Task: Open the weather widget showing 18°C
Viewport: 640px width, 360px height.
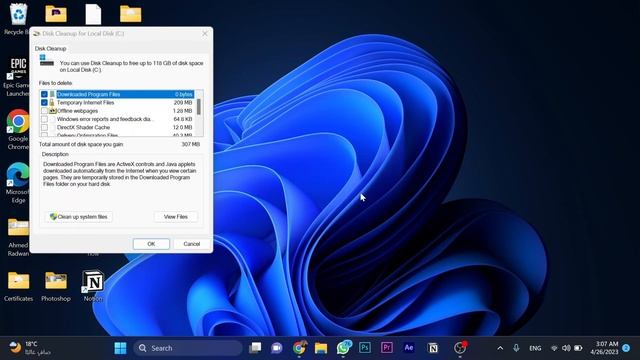Action: (x=29, y=348)
